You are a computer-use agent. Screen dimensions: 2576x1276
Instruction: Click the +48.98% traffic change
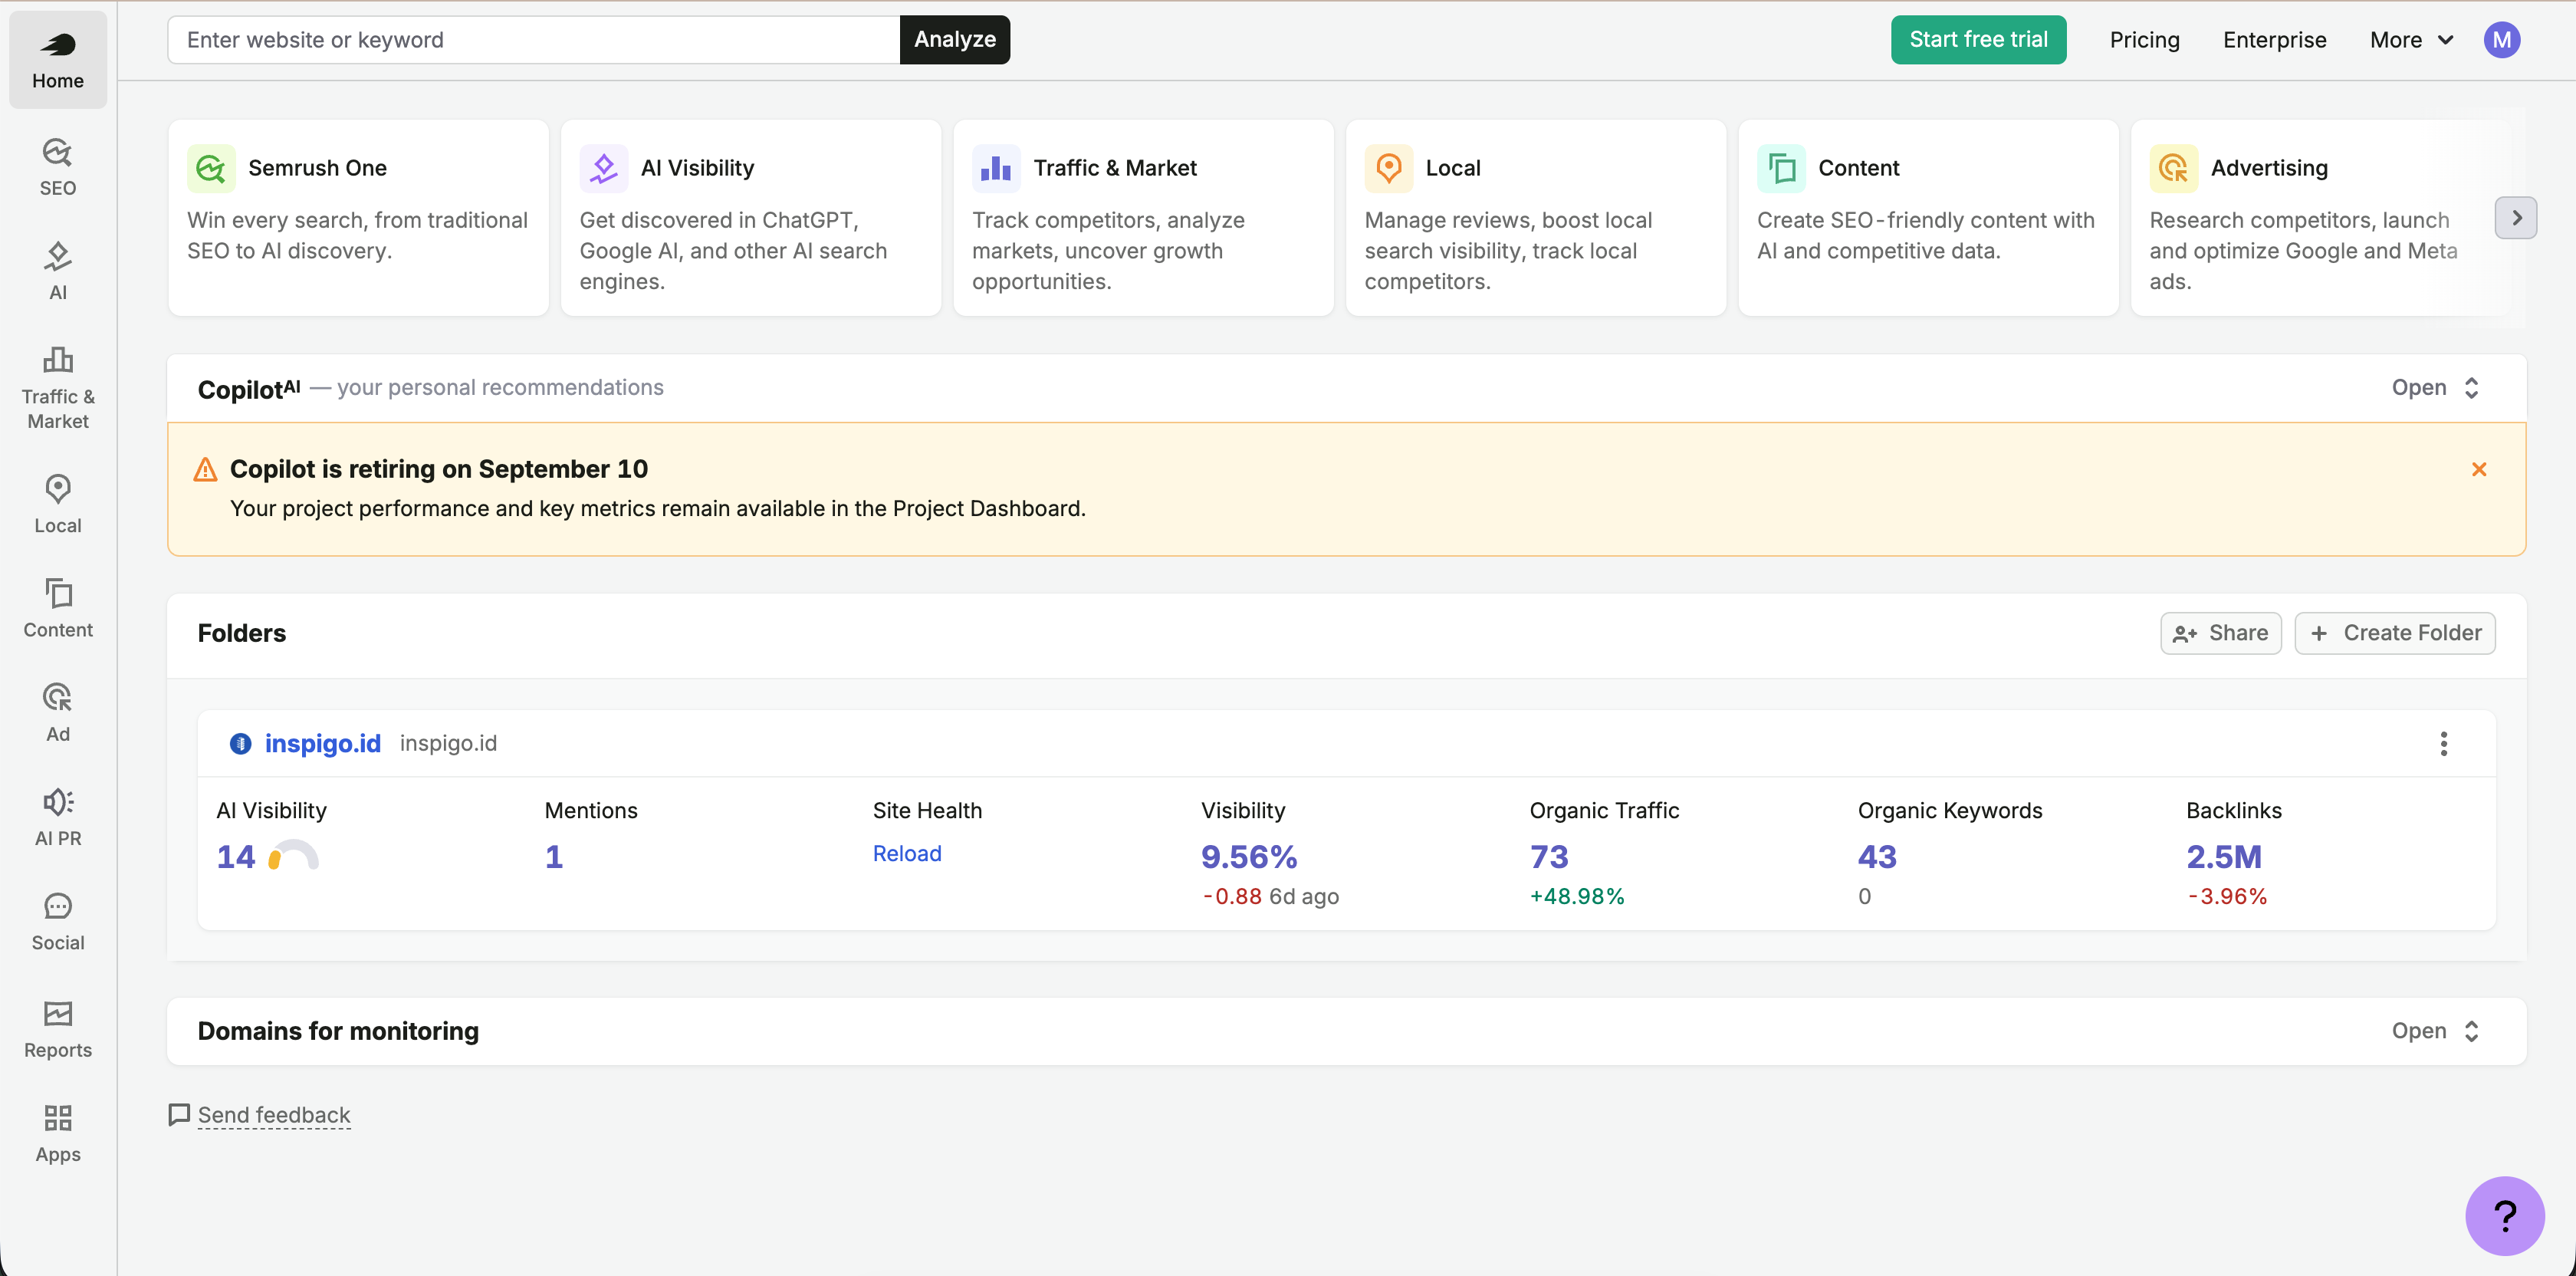coord(1576,896)
